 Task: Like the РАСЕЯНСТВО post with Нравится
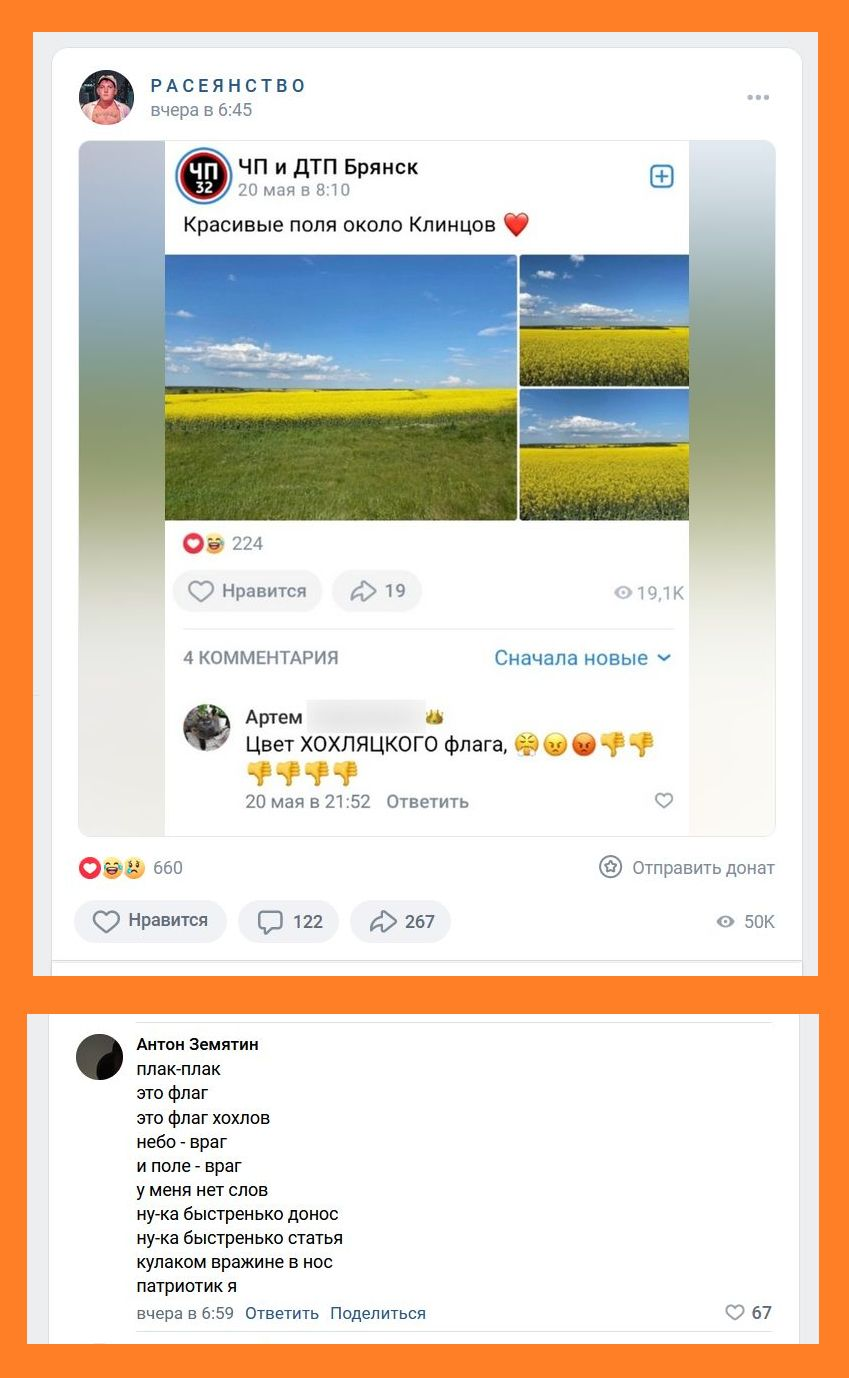pyautogui.click(x=150, y=921)
